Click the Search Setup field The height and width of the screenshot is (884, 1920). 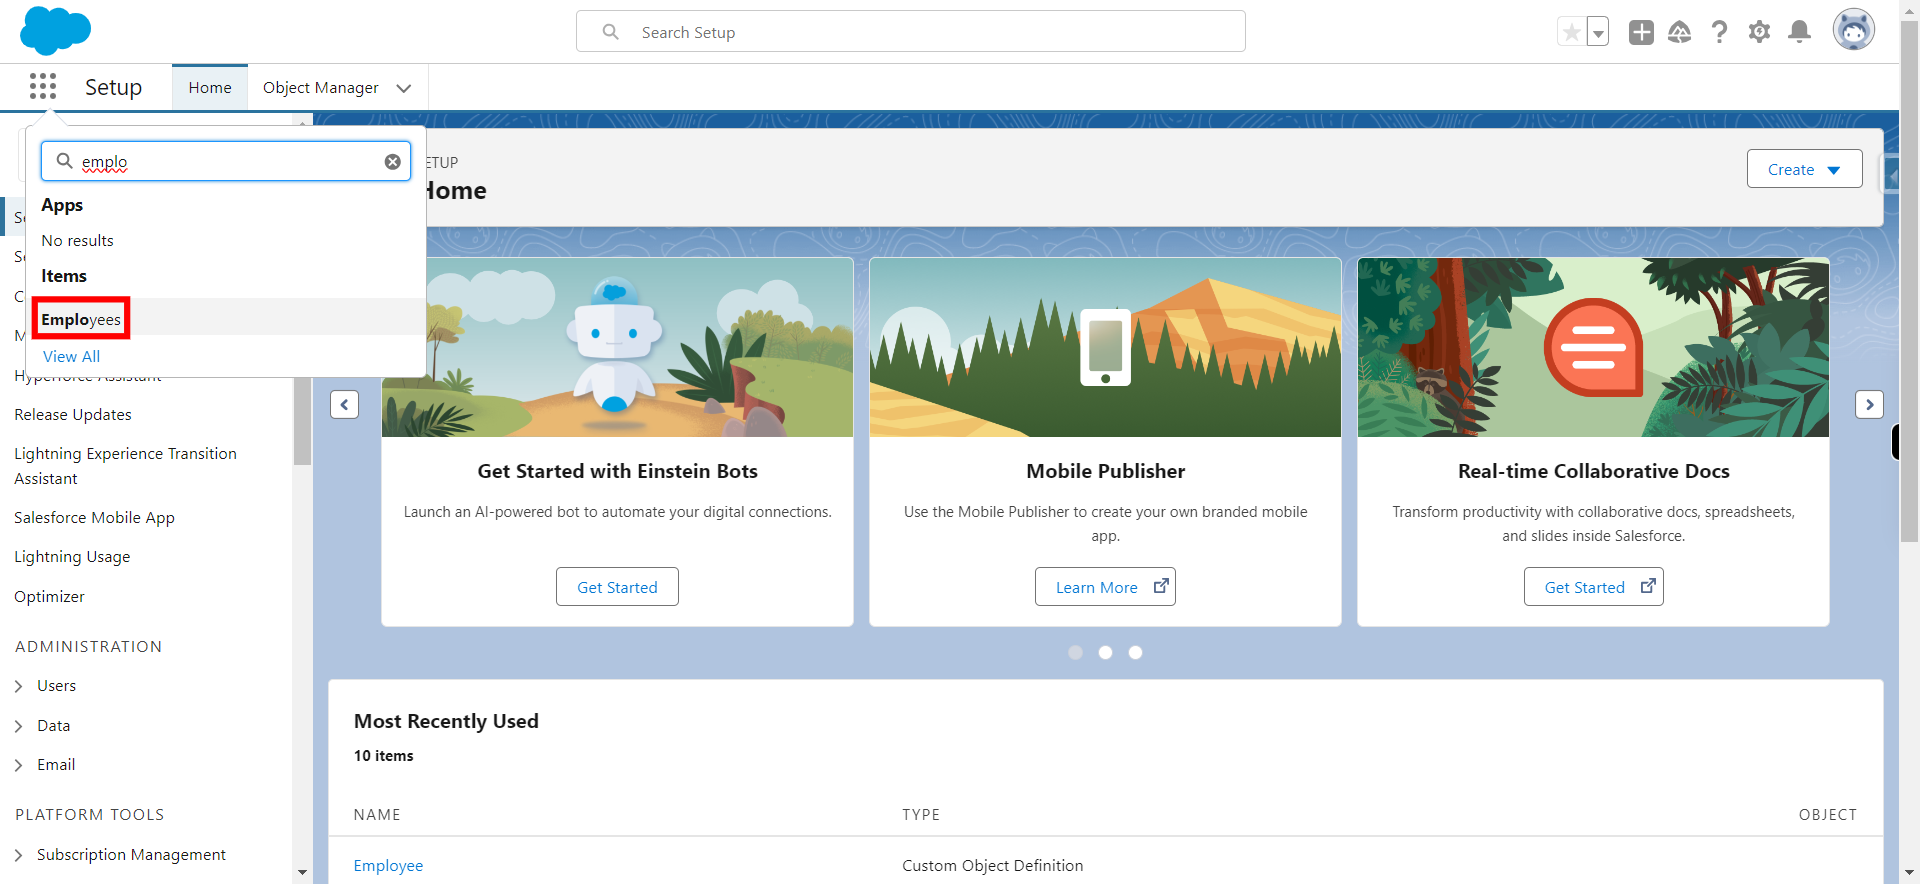click(911, 31)
